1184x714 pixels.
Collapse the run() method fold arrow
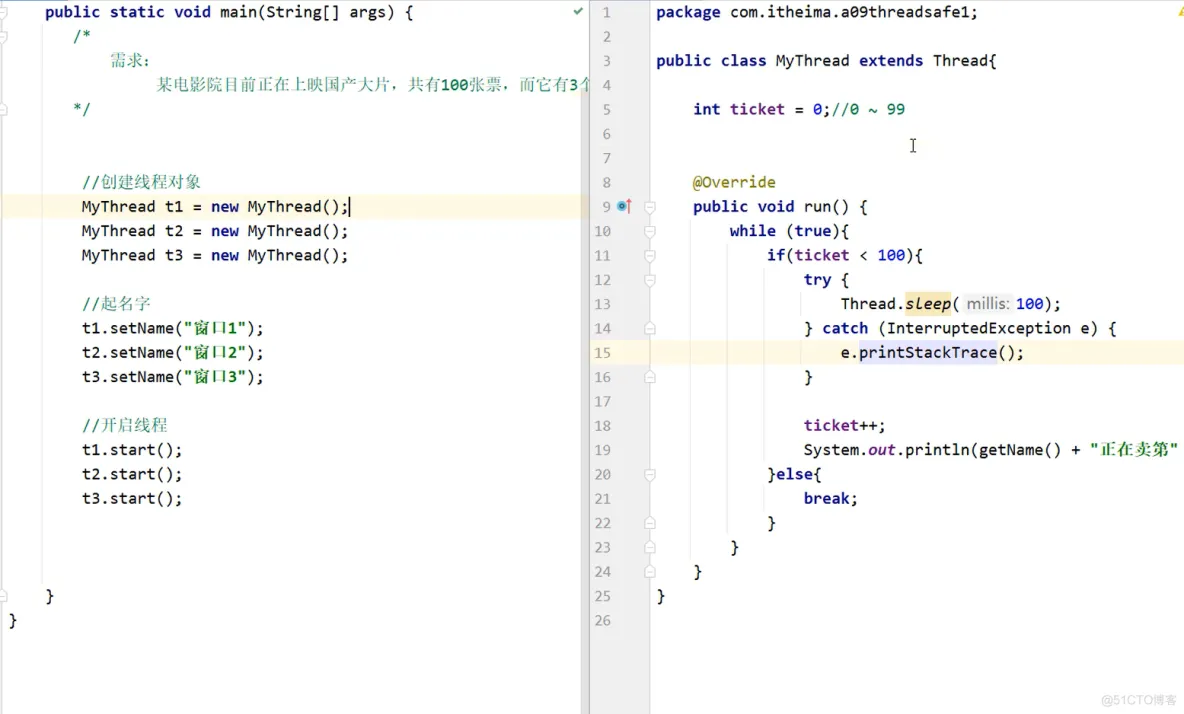(x=651, y=206)
